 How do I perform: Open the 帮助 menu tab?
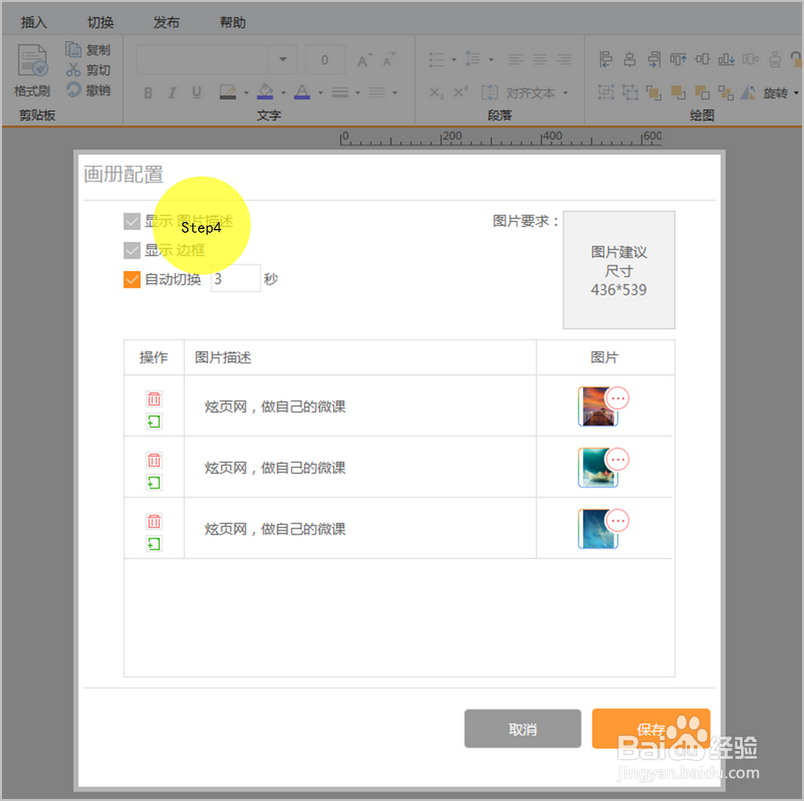[x=232, y=23]
